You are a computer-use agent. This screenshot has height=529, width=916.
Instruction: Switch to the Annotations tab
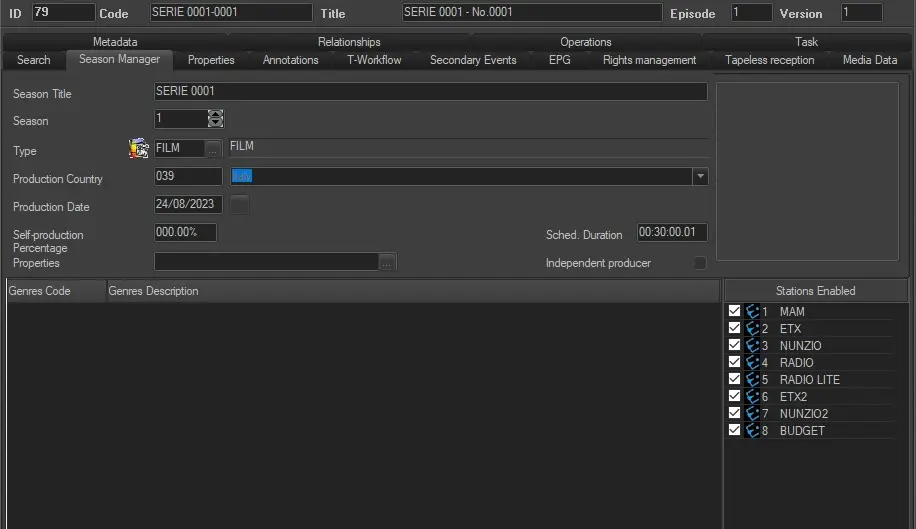coord(290,60)
